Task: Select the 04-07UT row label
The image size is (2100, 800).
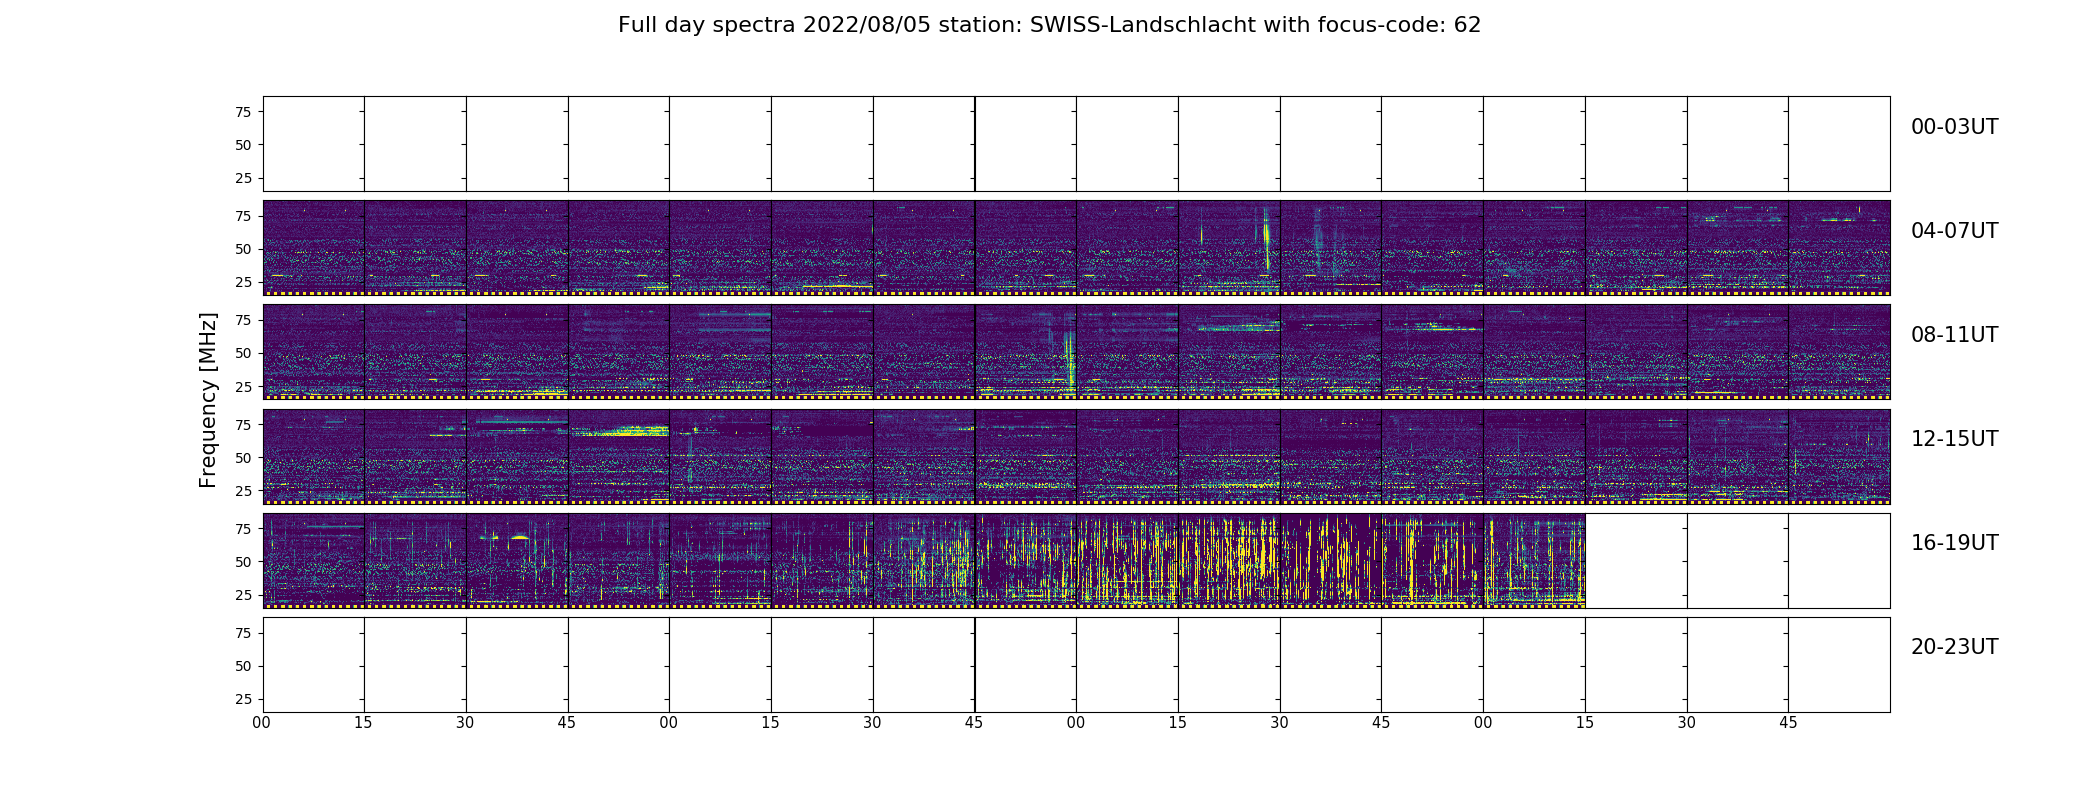Action: click(1954, 231)
